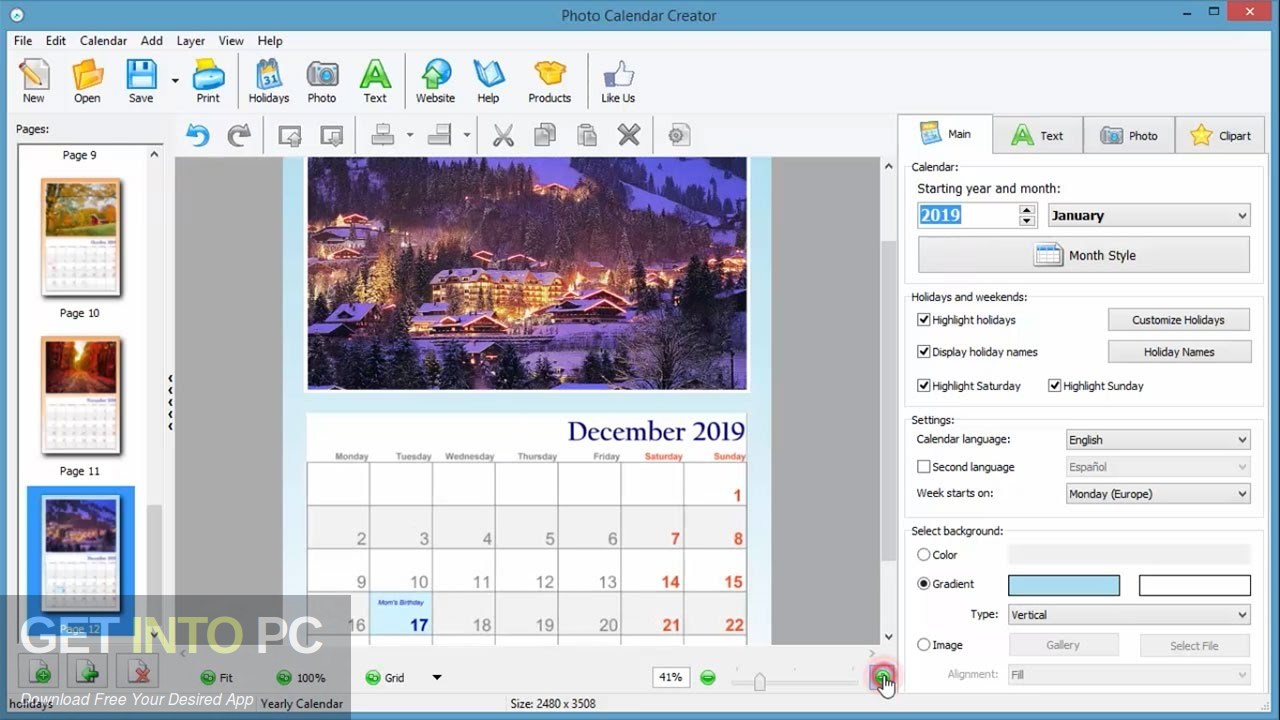Viewport: 1280px width, 720px height.
Task: Expand the horizontal align dropdown arrow
Action: point(409,135)
